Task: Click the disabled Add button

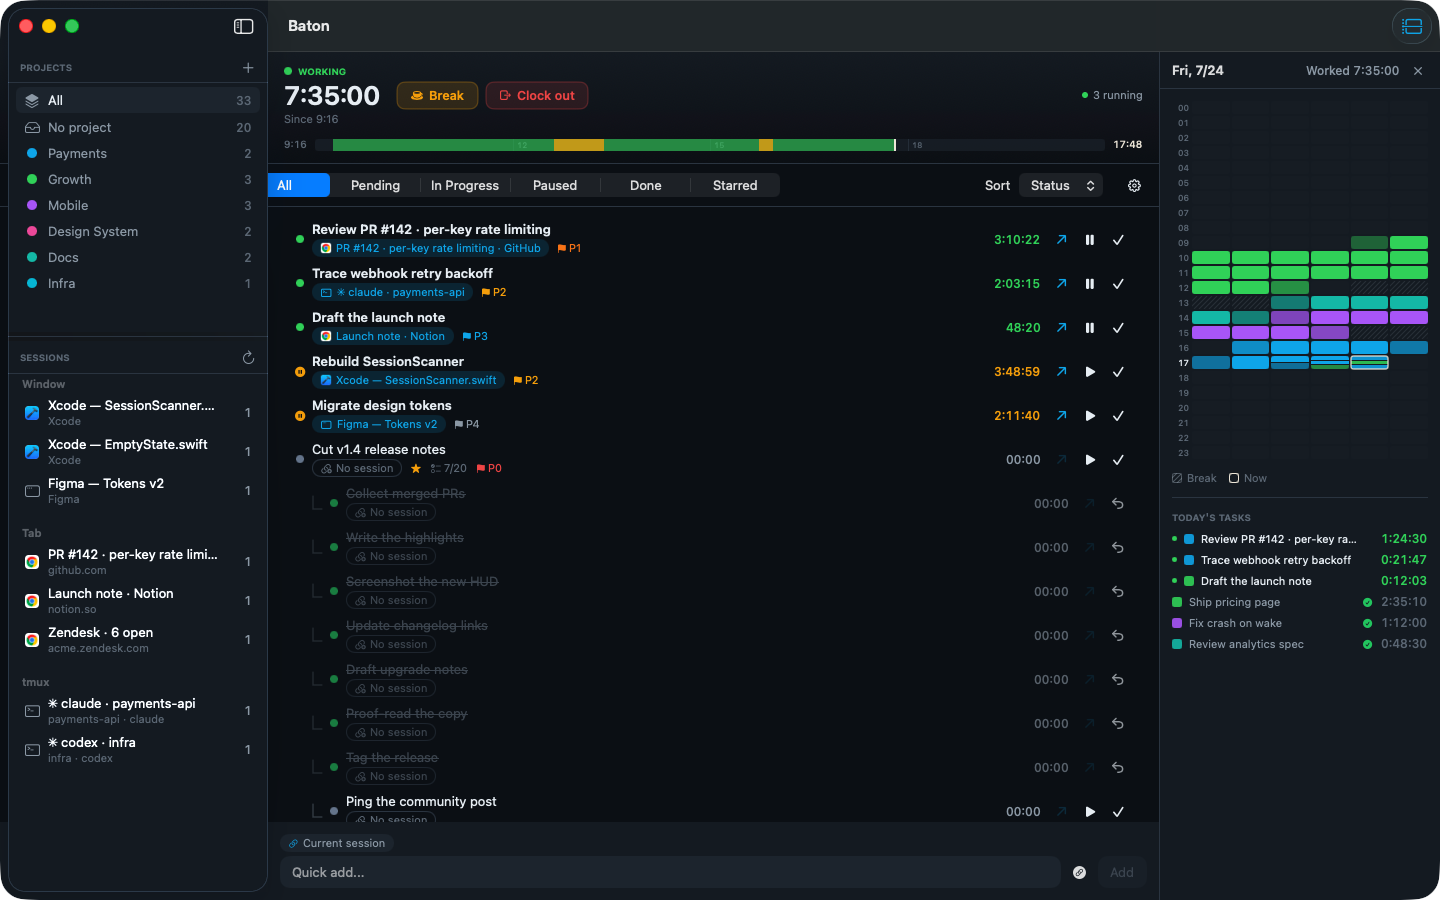Action: pyautogui.click(x=1122, y=872)
